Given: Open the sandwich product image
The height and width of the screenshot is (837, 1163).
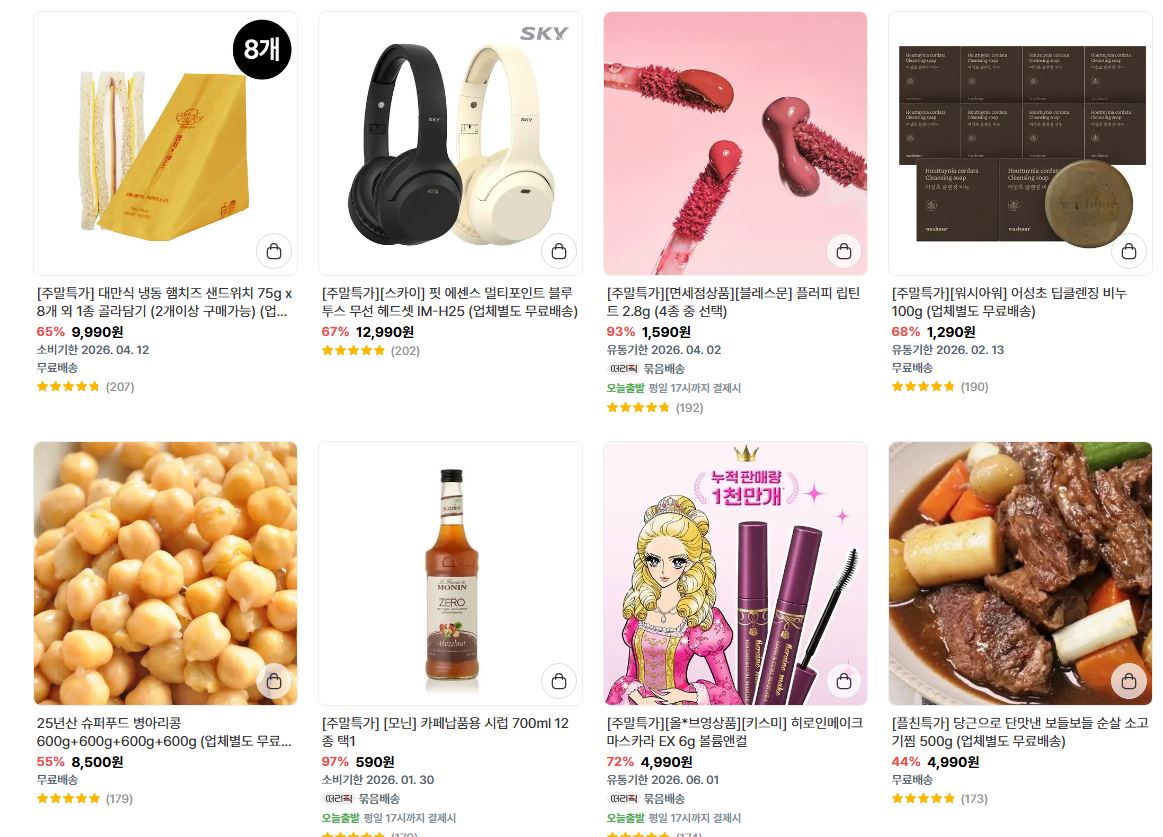Looking at the screenshot, I should [x=165, y=143].
